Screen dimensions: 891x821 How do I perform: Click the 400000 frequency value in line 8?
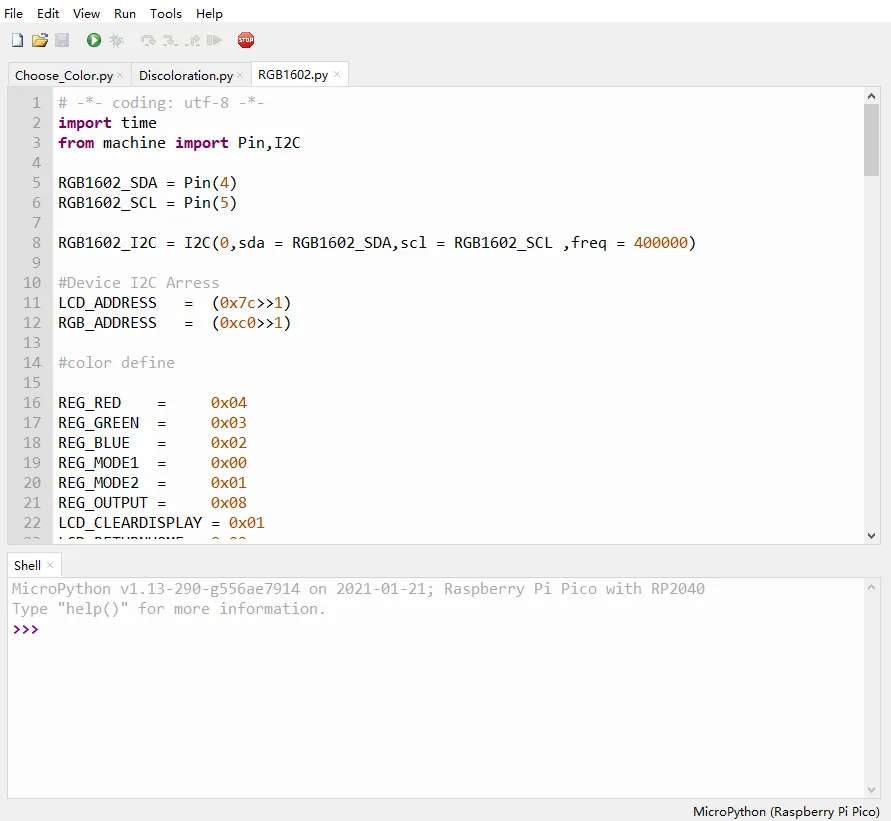(660, 243)
